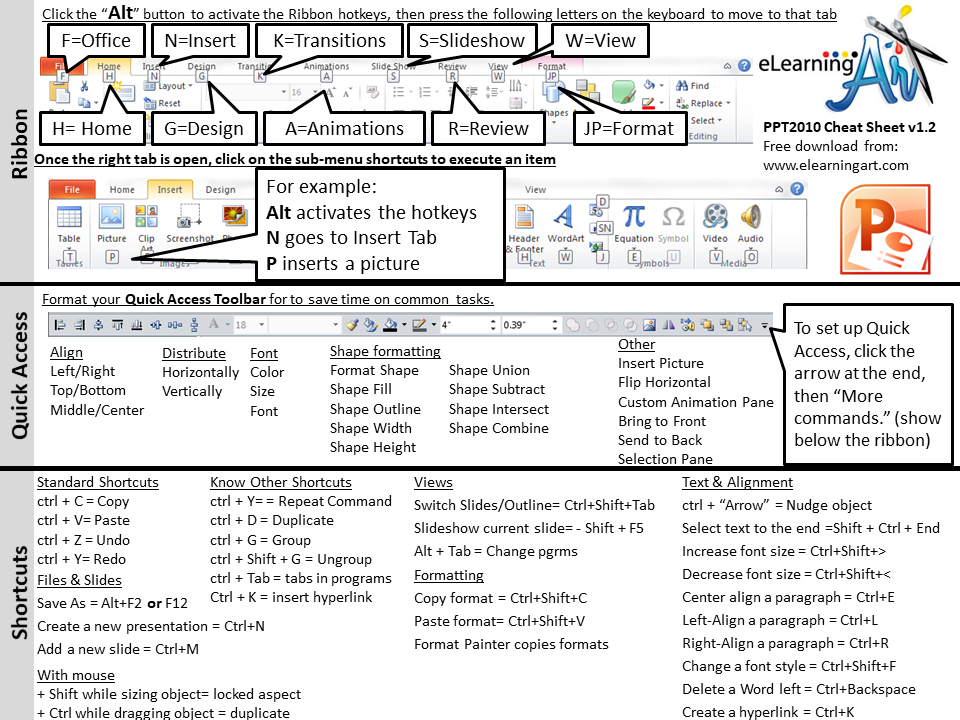Click the WordArt icon

[x=564, y=216]
